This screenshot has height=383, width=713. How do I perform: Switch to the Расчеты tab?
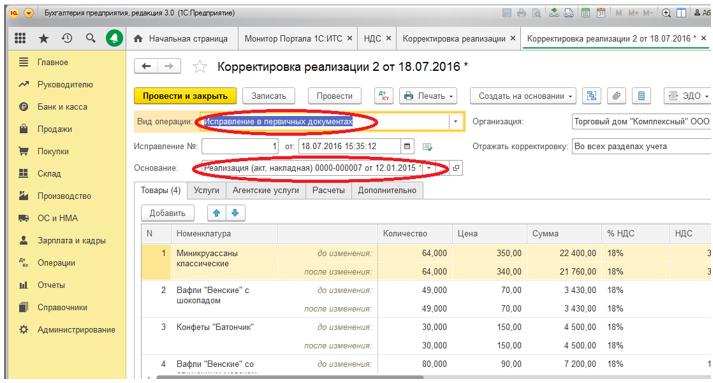(328, 190)
